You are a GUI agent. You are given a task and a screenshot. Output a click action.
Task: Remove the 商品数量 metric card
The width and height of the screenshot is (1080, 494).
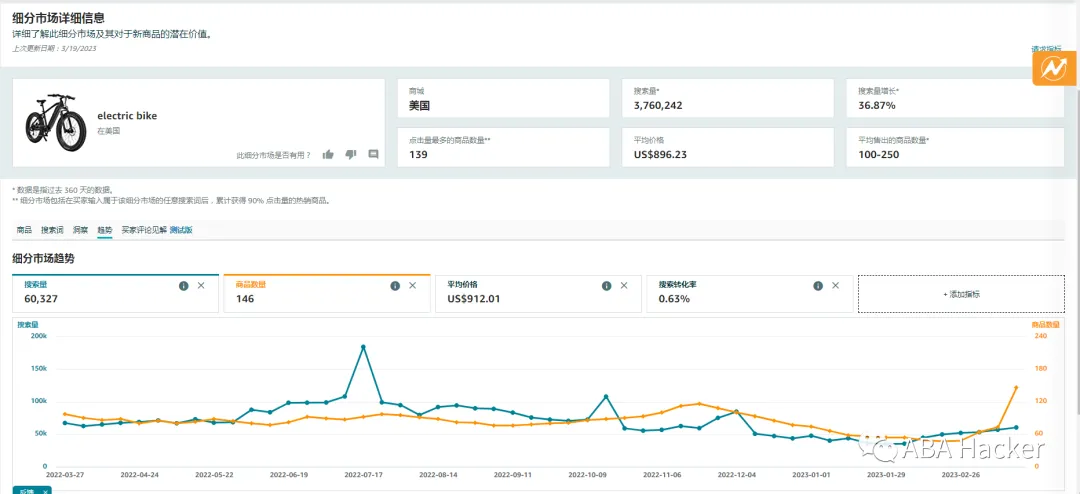coord(413,285)
